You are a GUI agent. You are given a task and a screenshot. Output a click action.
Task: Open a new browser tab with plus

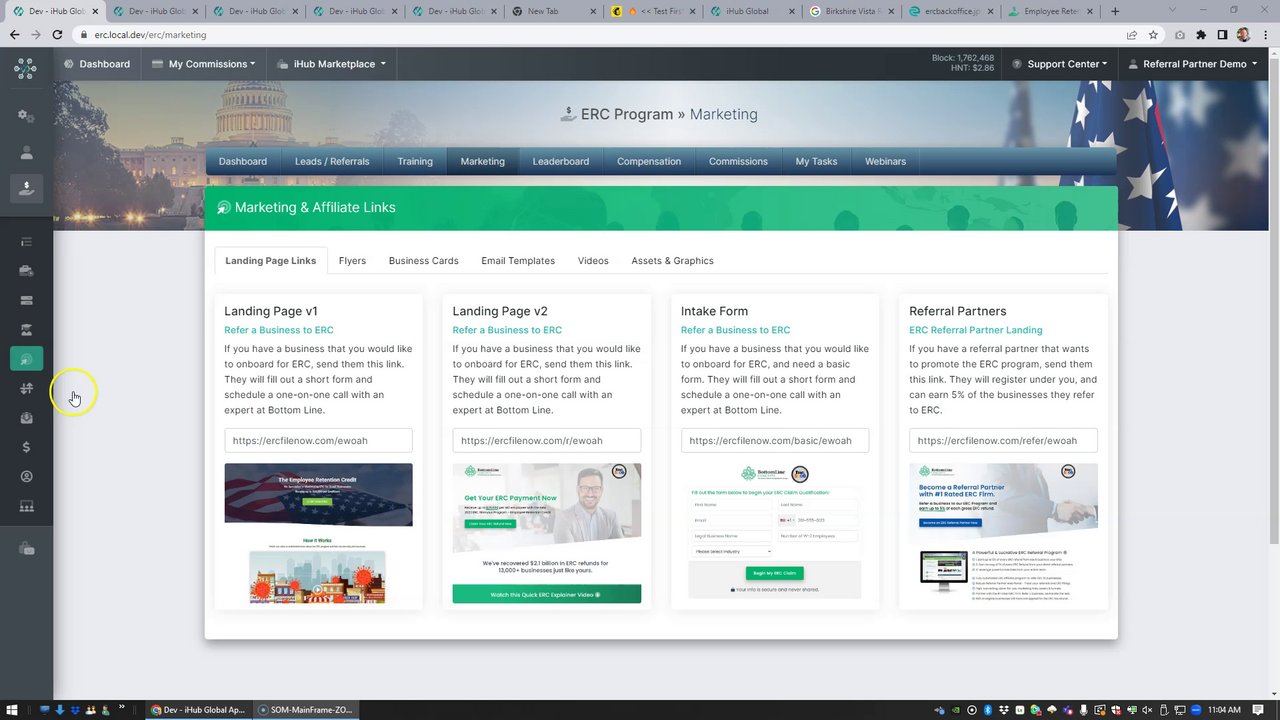click(x=1115, y=11)
